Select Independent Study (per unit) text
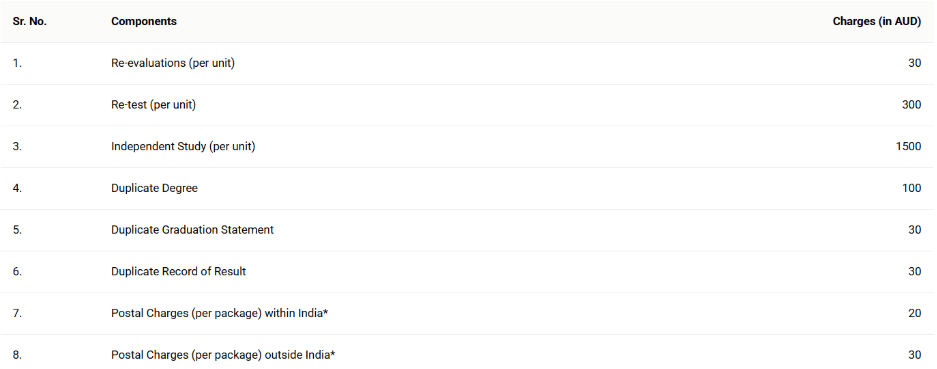The height and width of the screenshot is (369, 937). 183,147
